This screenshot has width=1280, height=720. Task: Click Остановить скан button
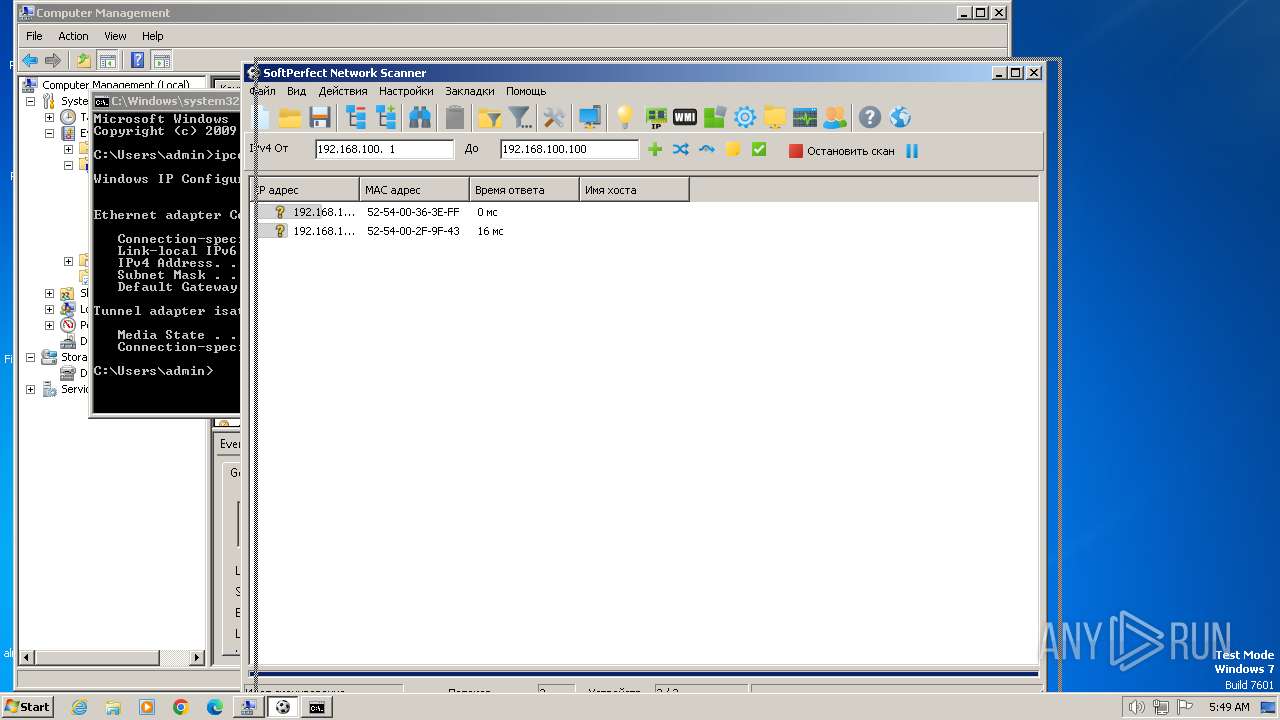pyautogui.click(x=841, y=151)
